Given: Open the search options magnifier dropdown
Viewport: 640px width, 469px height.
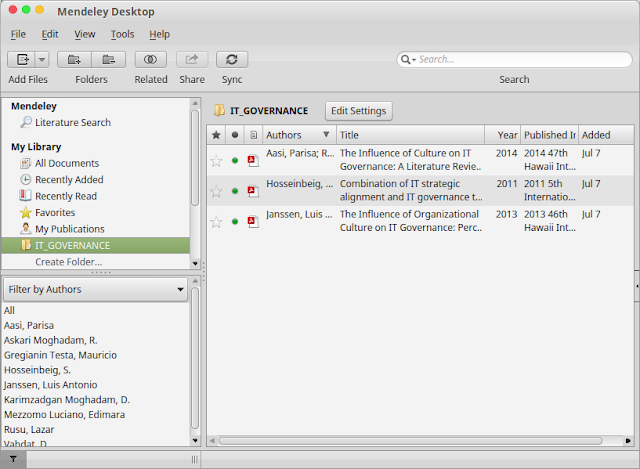Looking at the screenshot, I should pos(408,60).
